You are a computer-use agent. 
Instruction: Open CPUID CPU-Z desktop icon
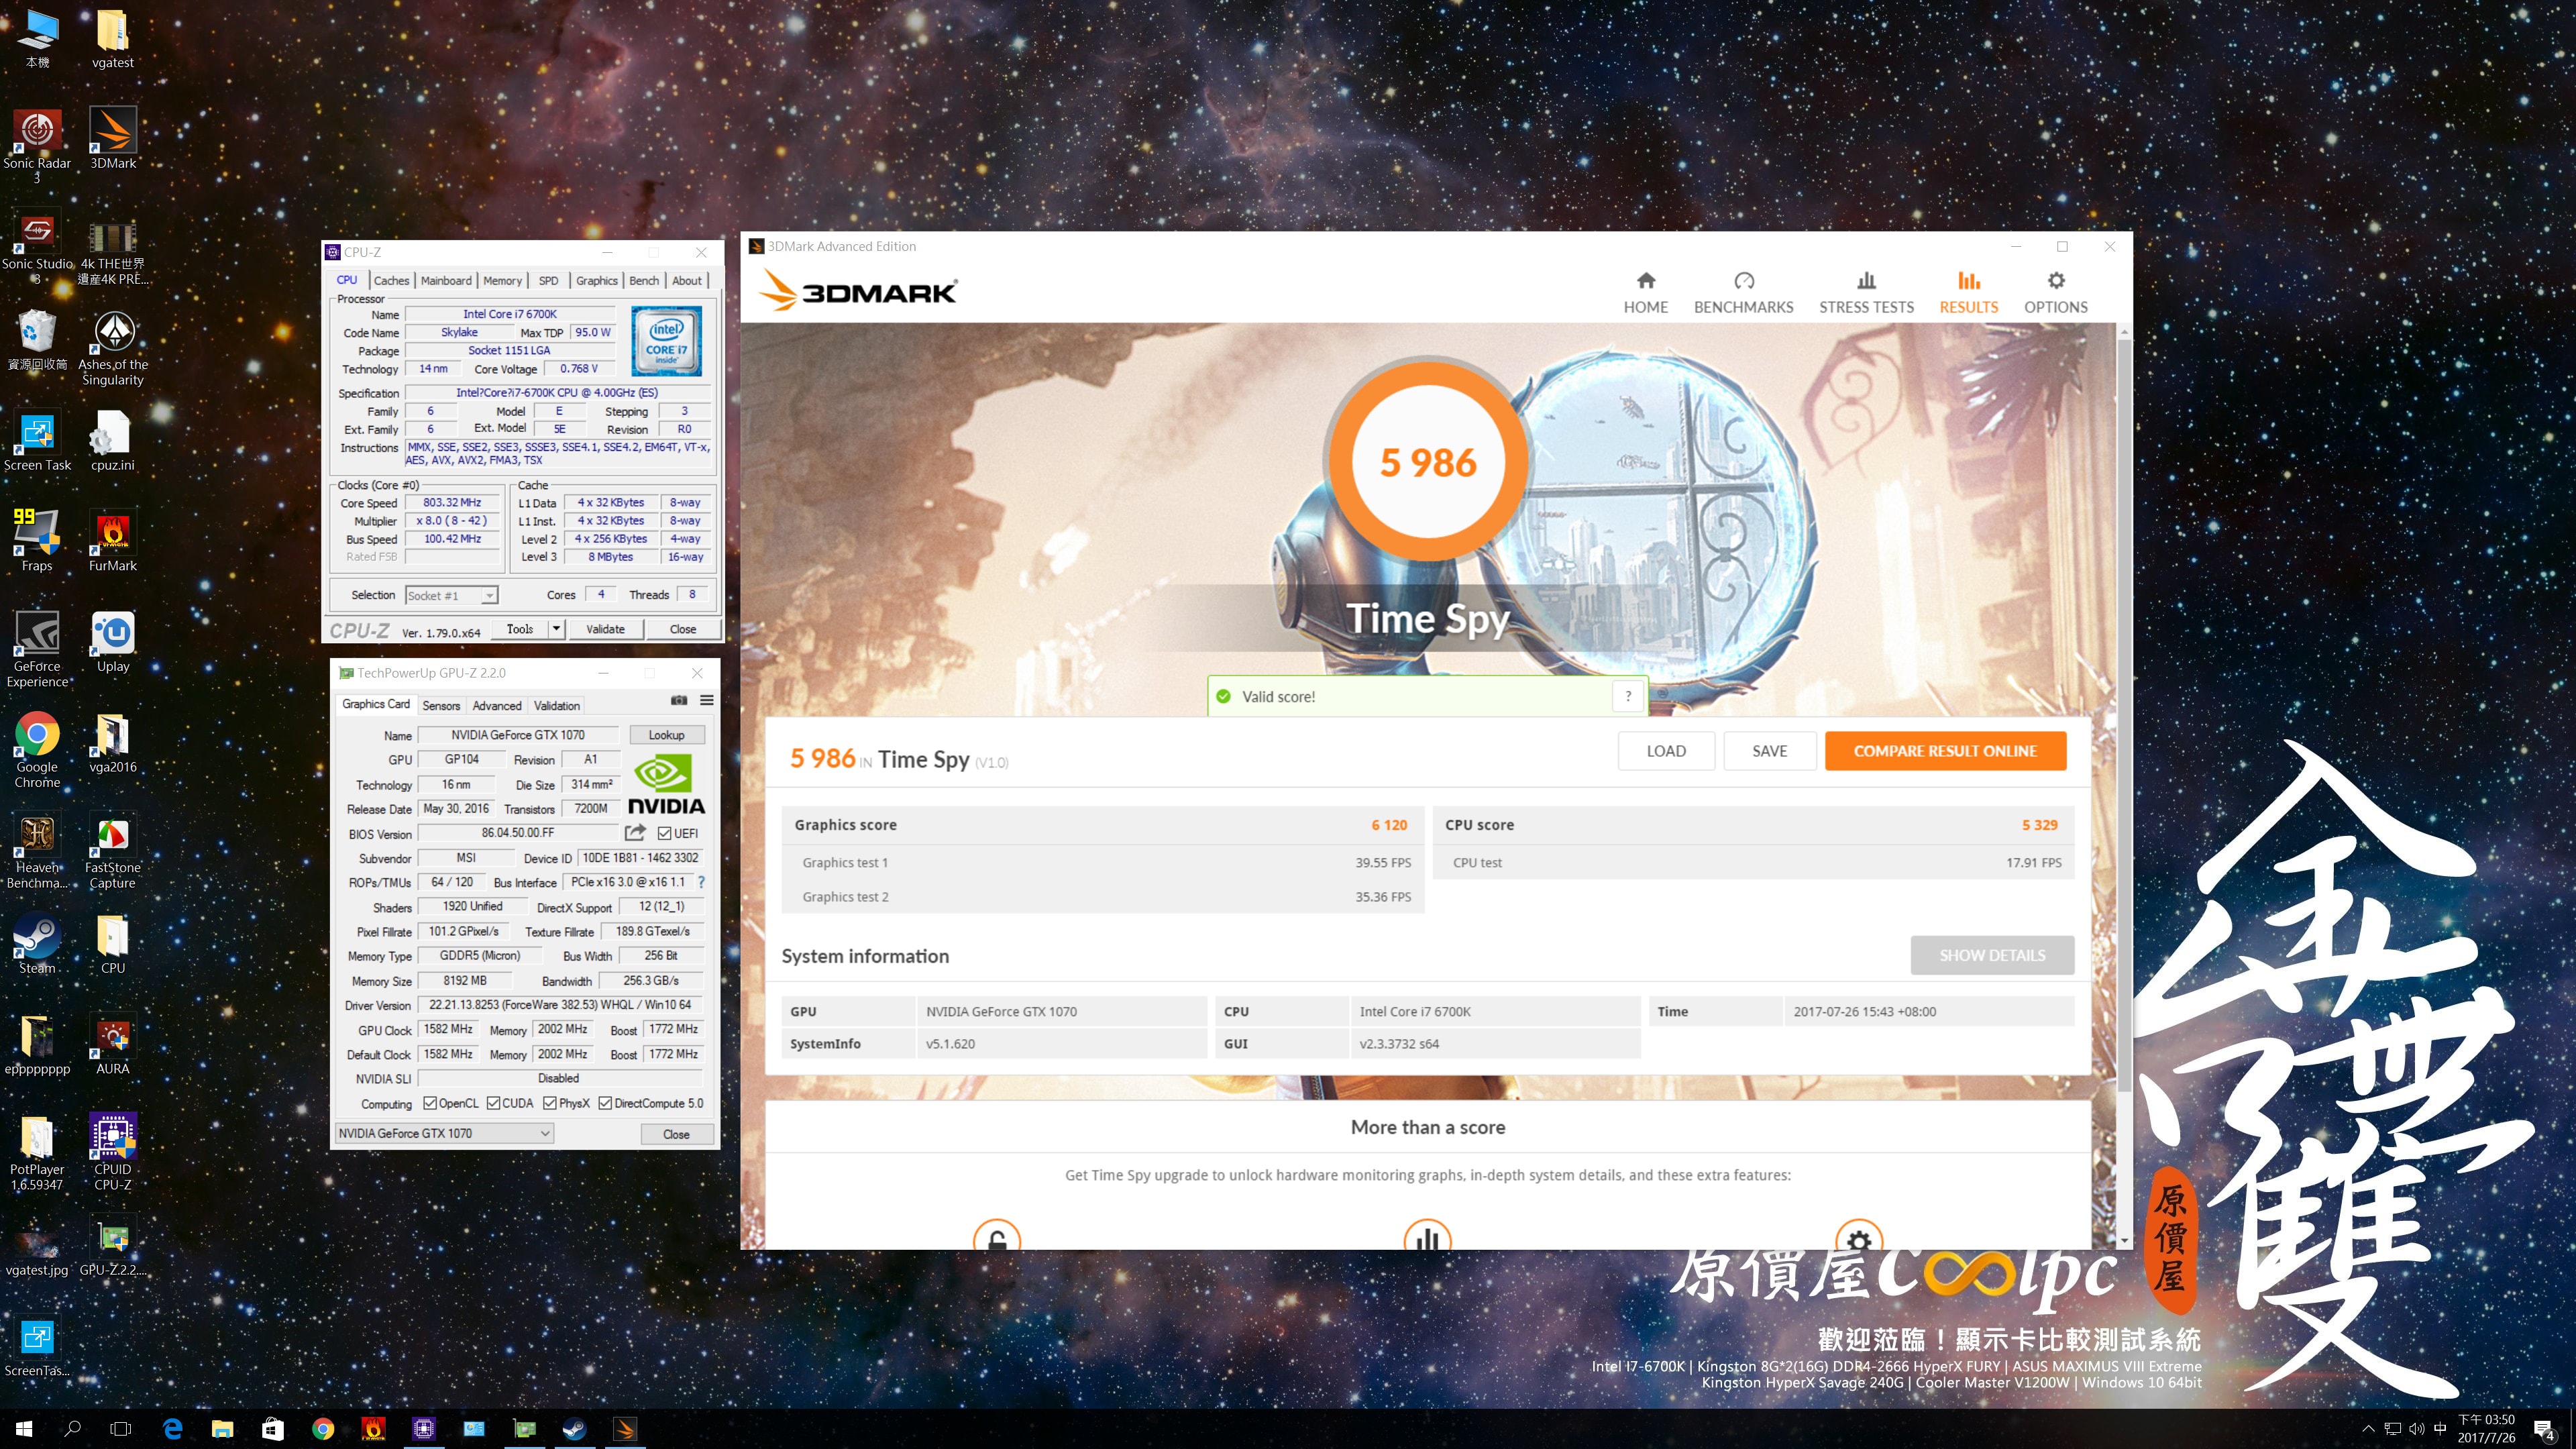click(113, 1152)
